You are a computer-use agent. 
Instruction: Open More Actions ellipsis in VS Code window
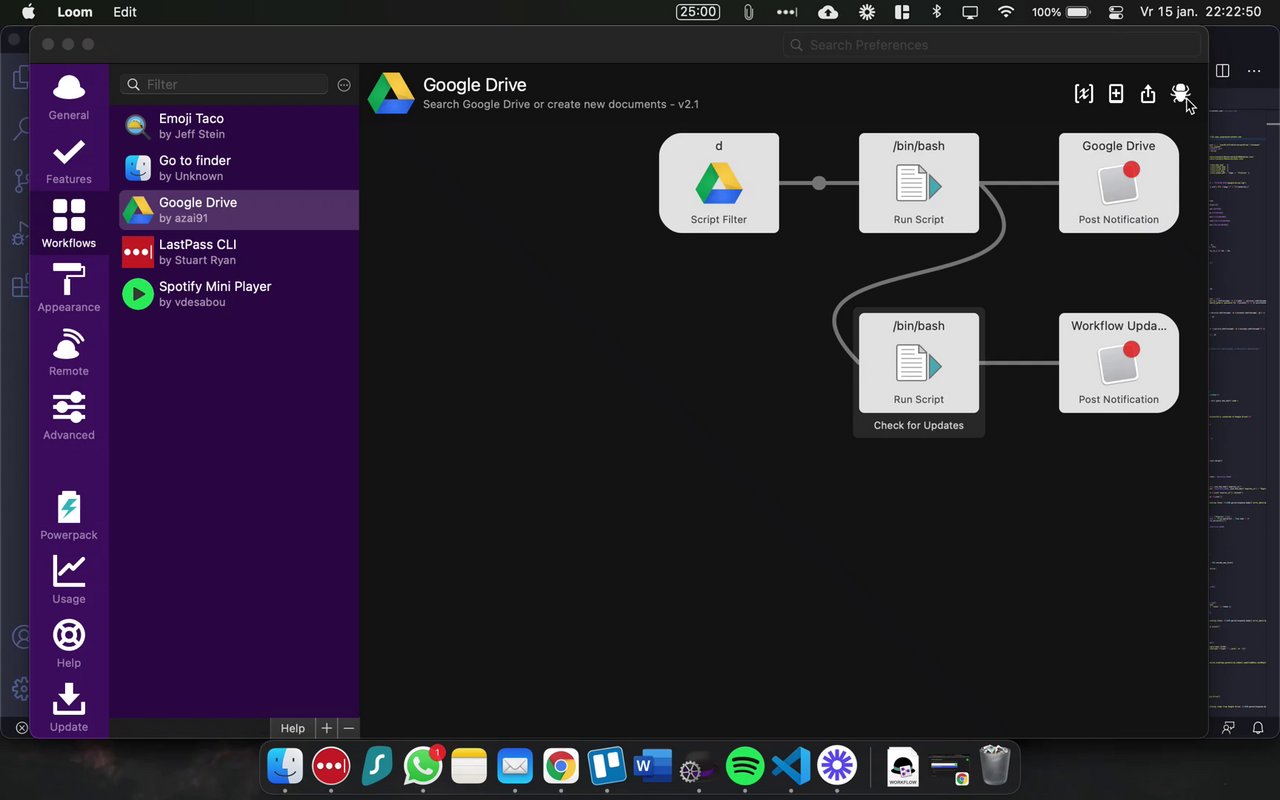[x=1254, y=71]
